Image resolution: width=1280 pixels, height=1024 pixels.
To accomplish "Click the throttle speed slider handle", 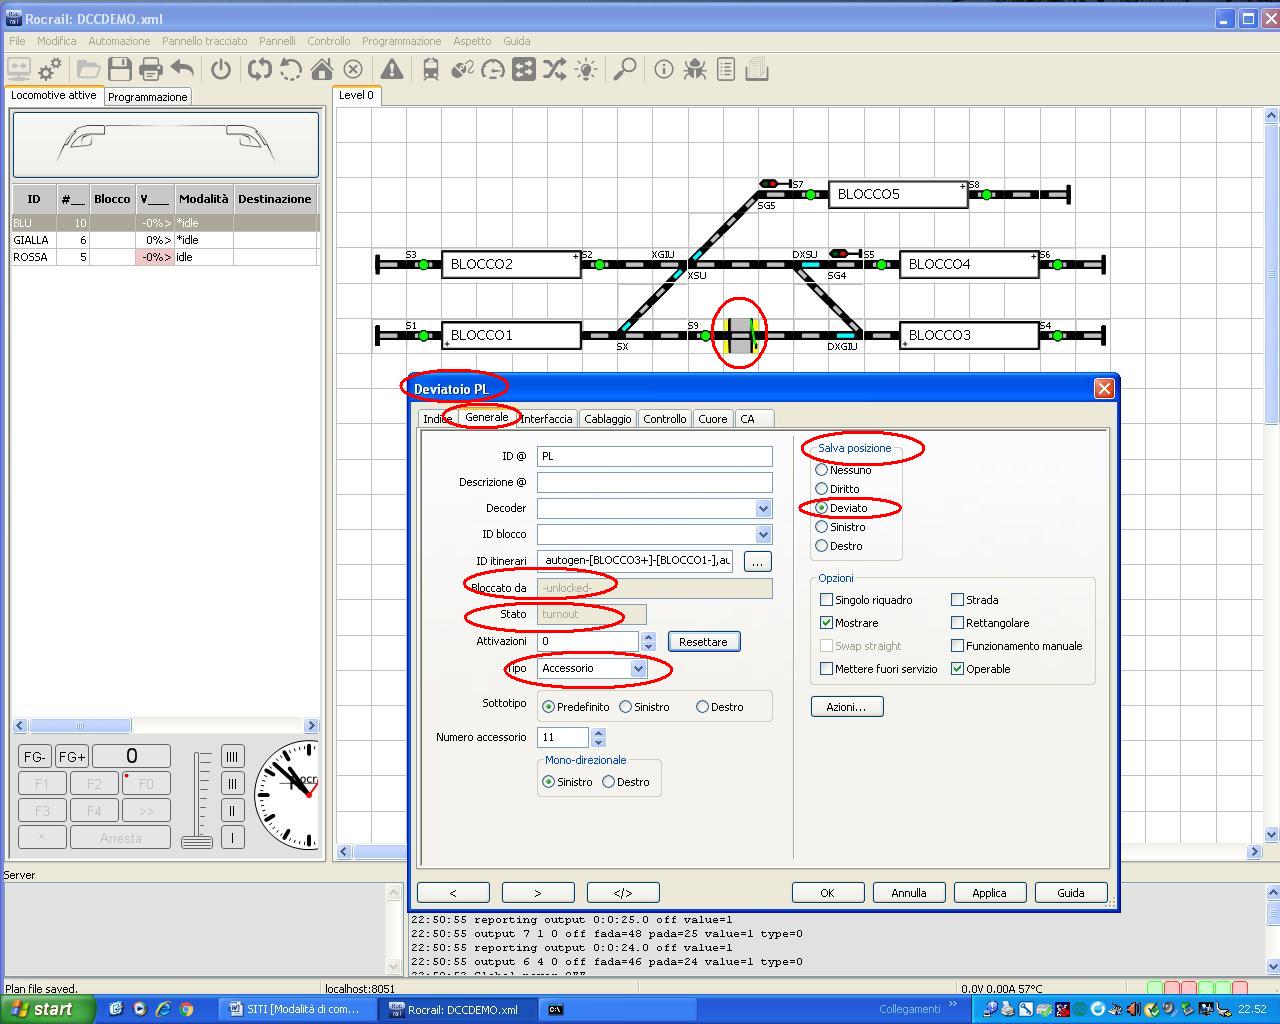I will point(197,841).
